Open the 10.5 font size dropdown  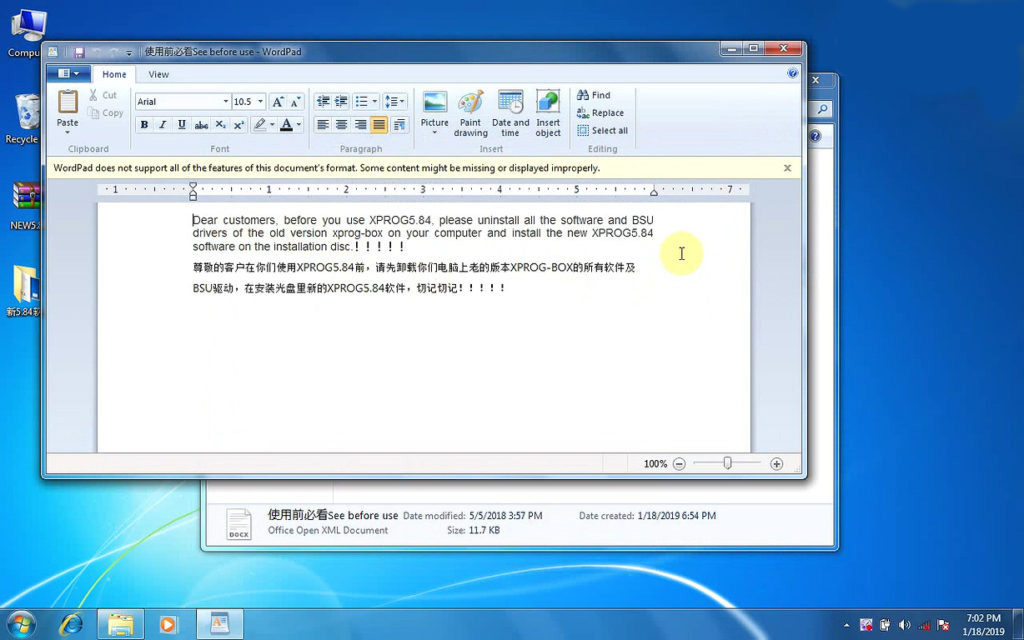[260, 102]
